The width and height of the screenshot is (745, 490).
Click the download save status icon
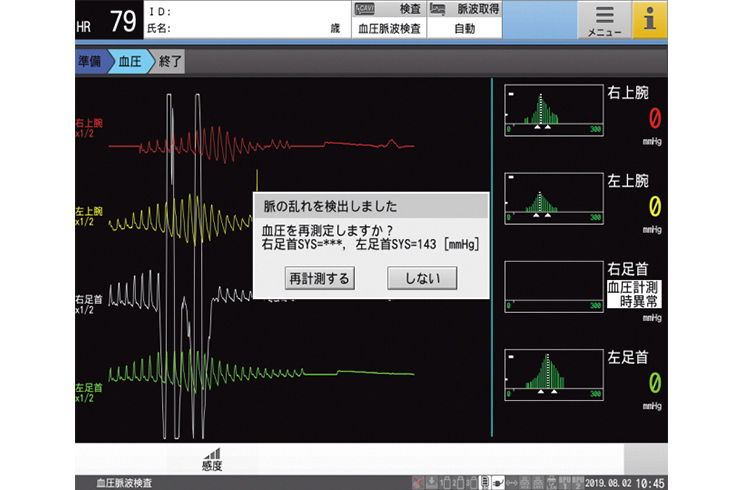[x=431, y=483]
